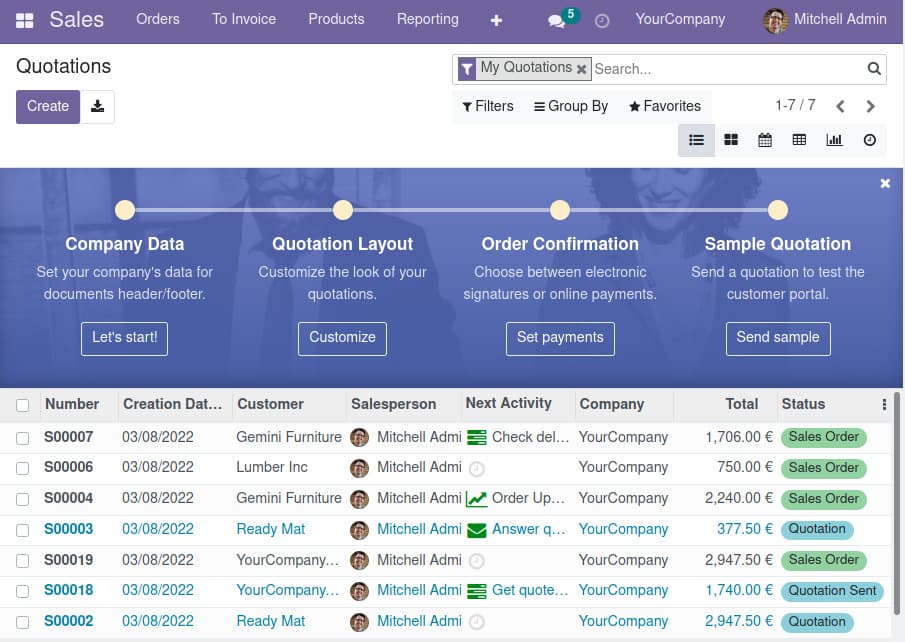
Task: Select checkbox for order S00004
Action: point(23,499)
